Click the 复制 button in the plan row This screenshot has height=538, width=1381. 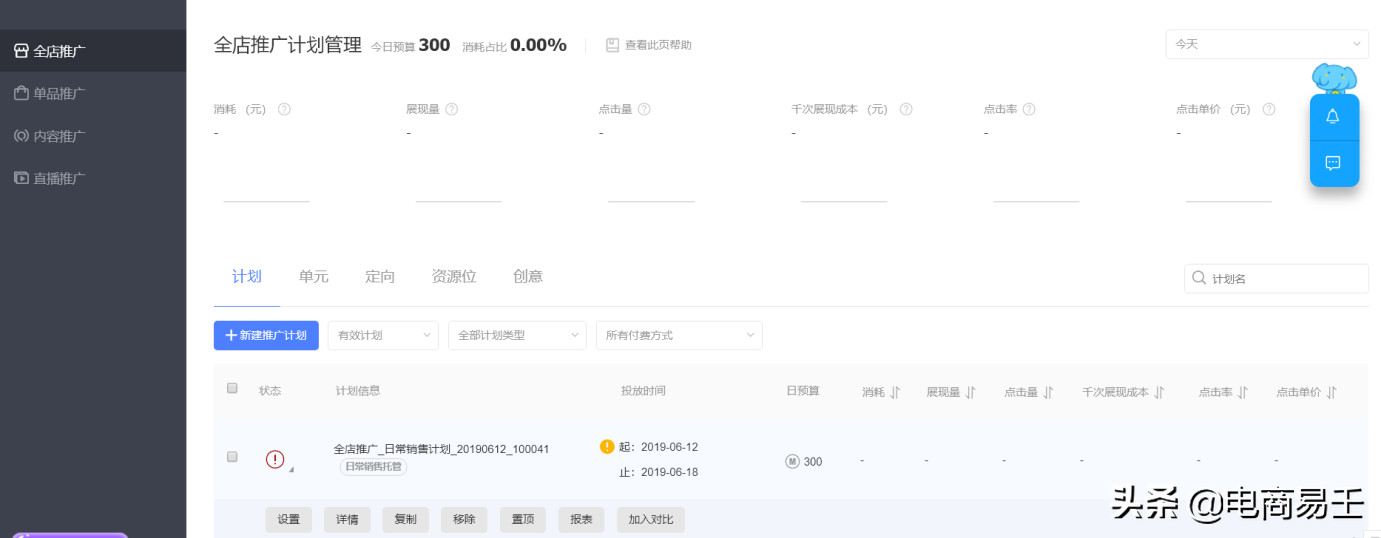coord(406,520)
